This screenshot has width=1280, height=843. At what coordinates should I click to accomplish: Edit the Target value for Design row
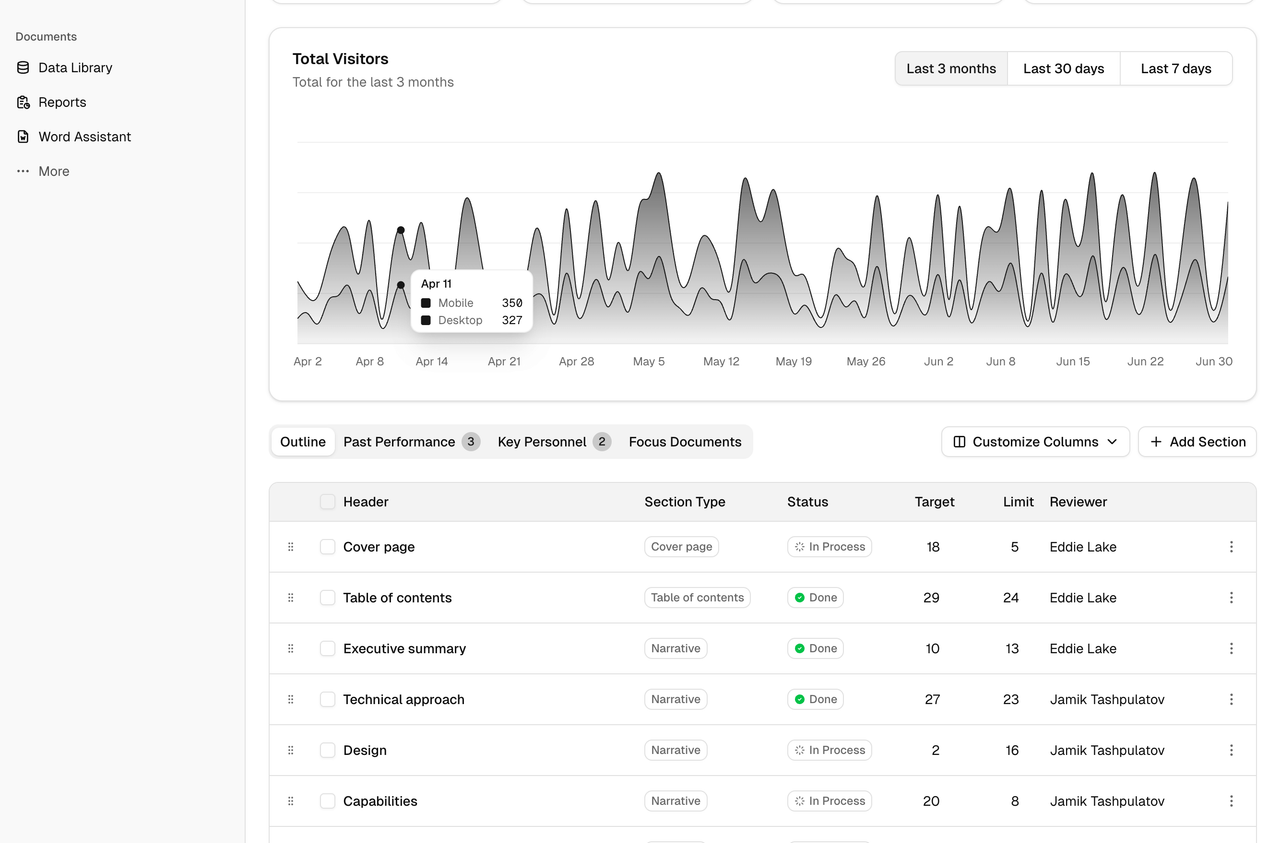[934, 750]
